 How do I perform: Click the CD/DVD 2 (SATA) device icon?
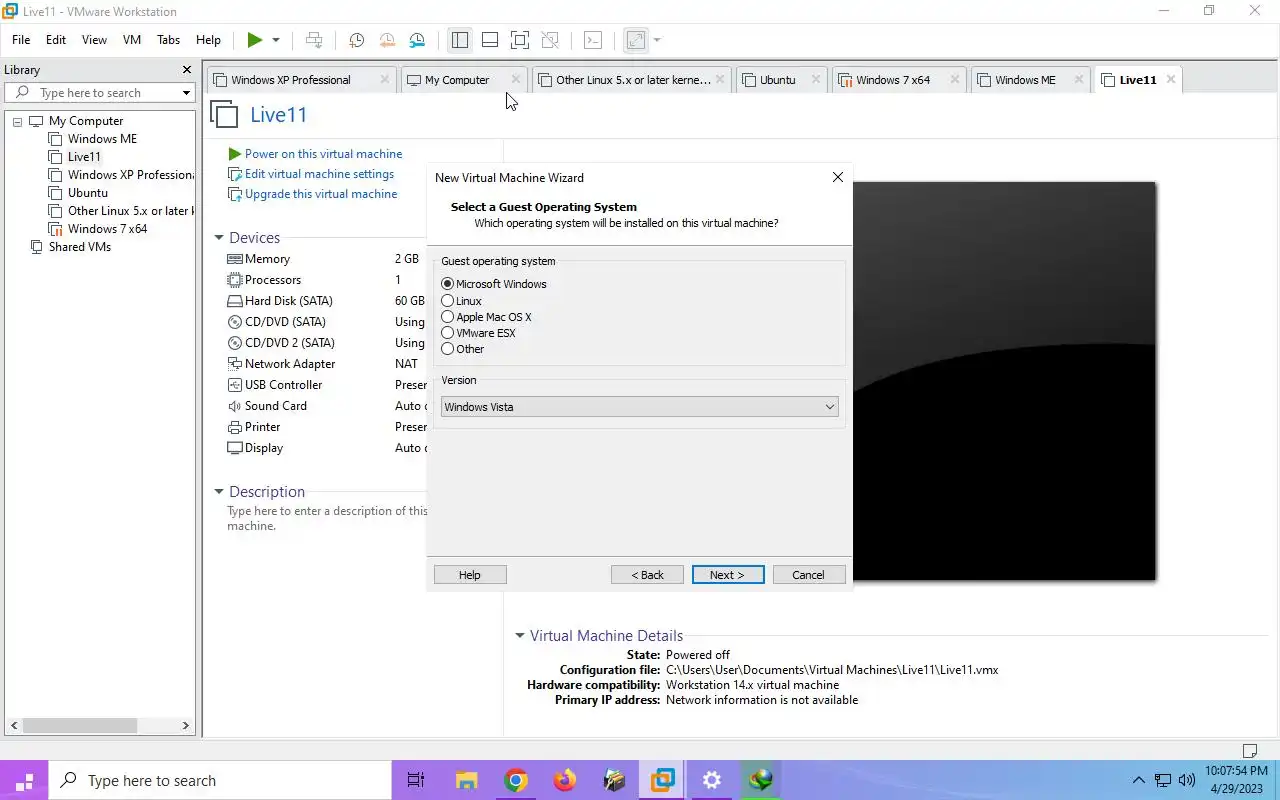tap(235, 343)
